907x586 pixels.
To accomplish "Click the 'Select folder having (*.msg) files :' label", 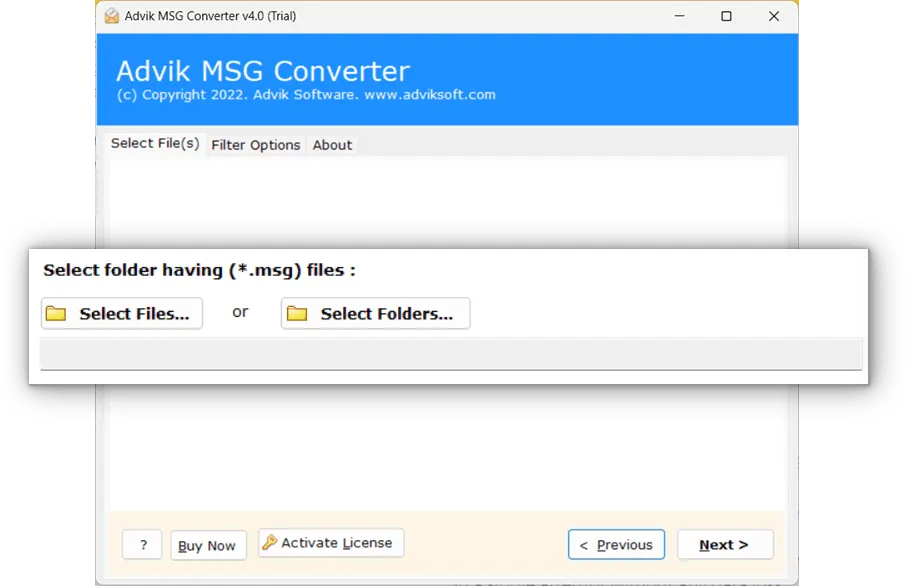I will pos(199,270).
